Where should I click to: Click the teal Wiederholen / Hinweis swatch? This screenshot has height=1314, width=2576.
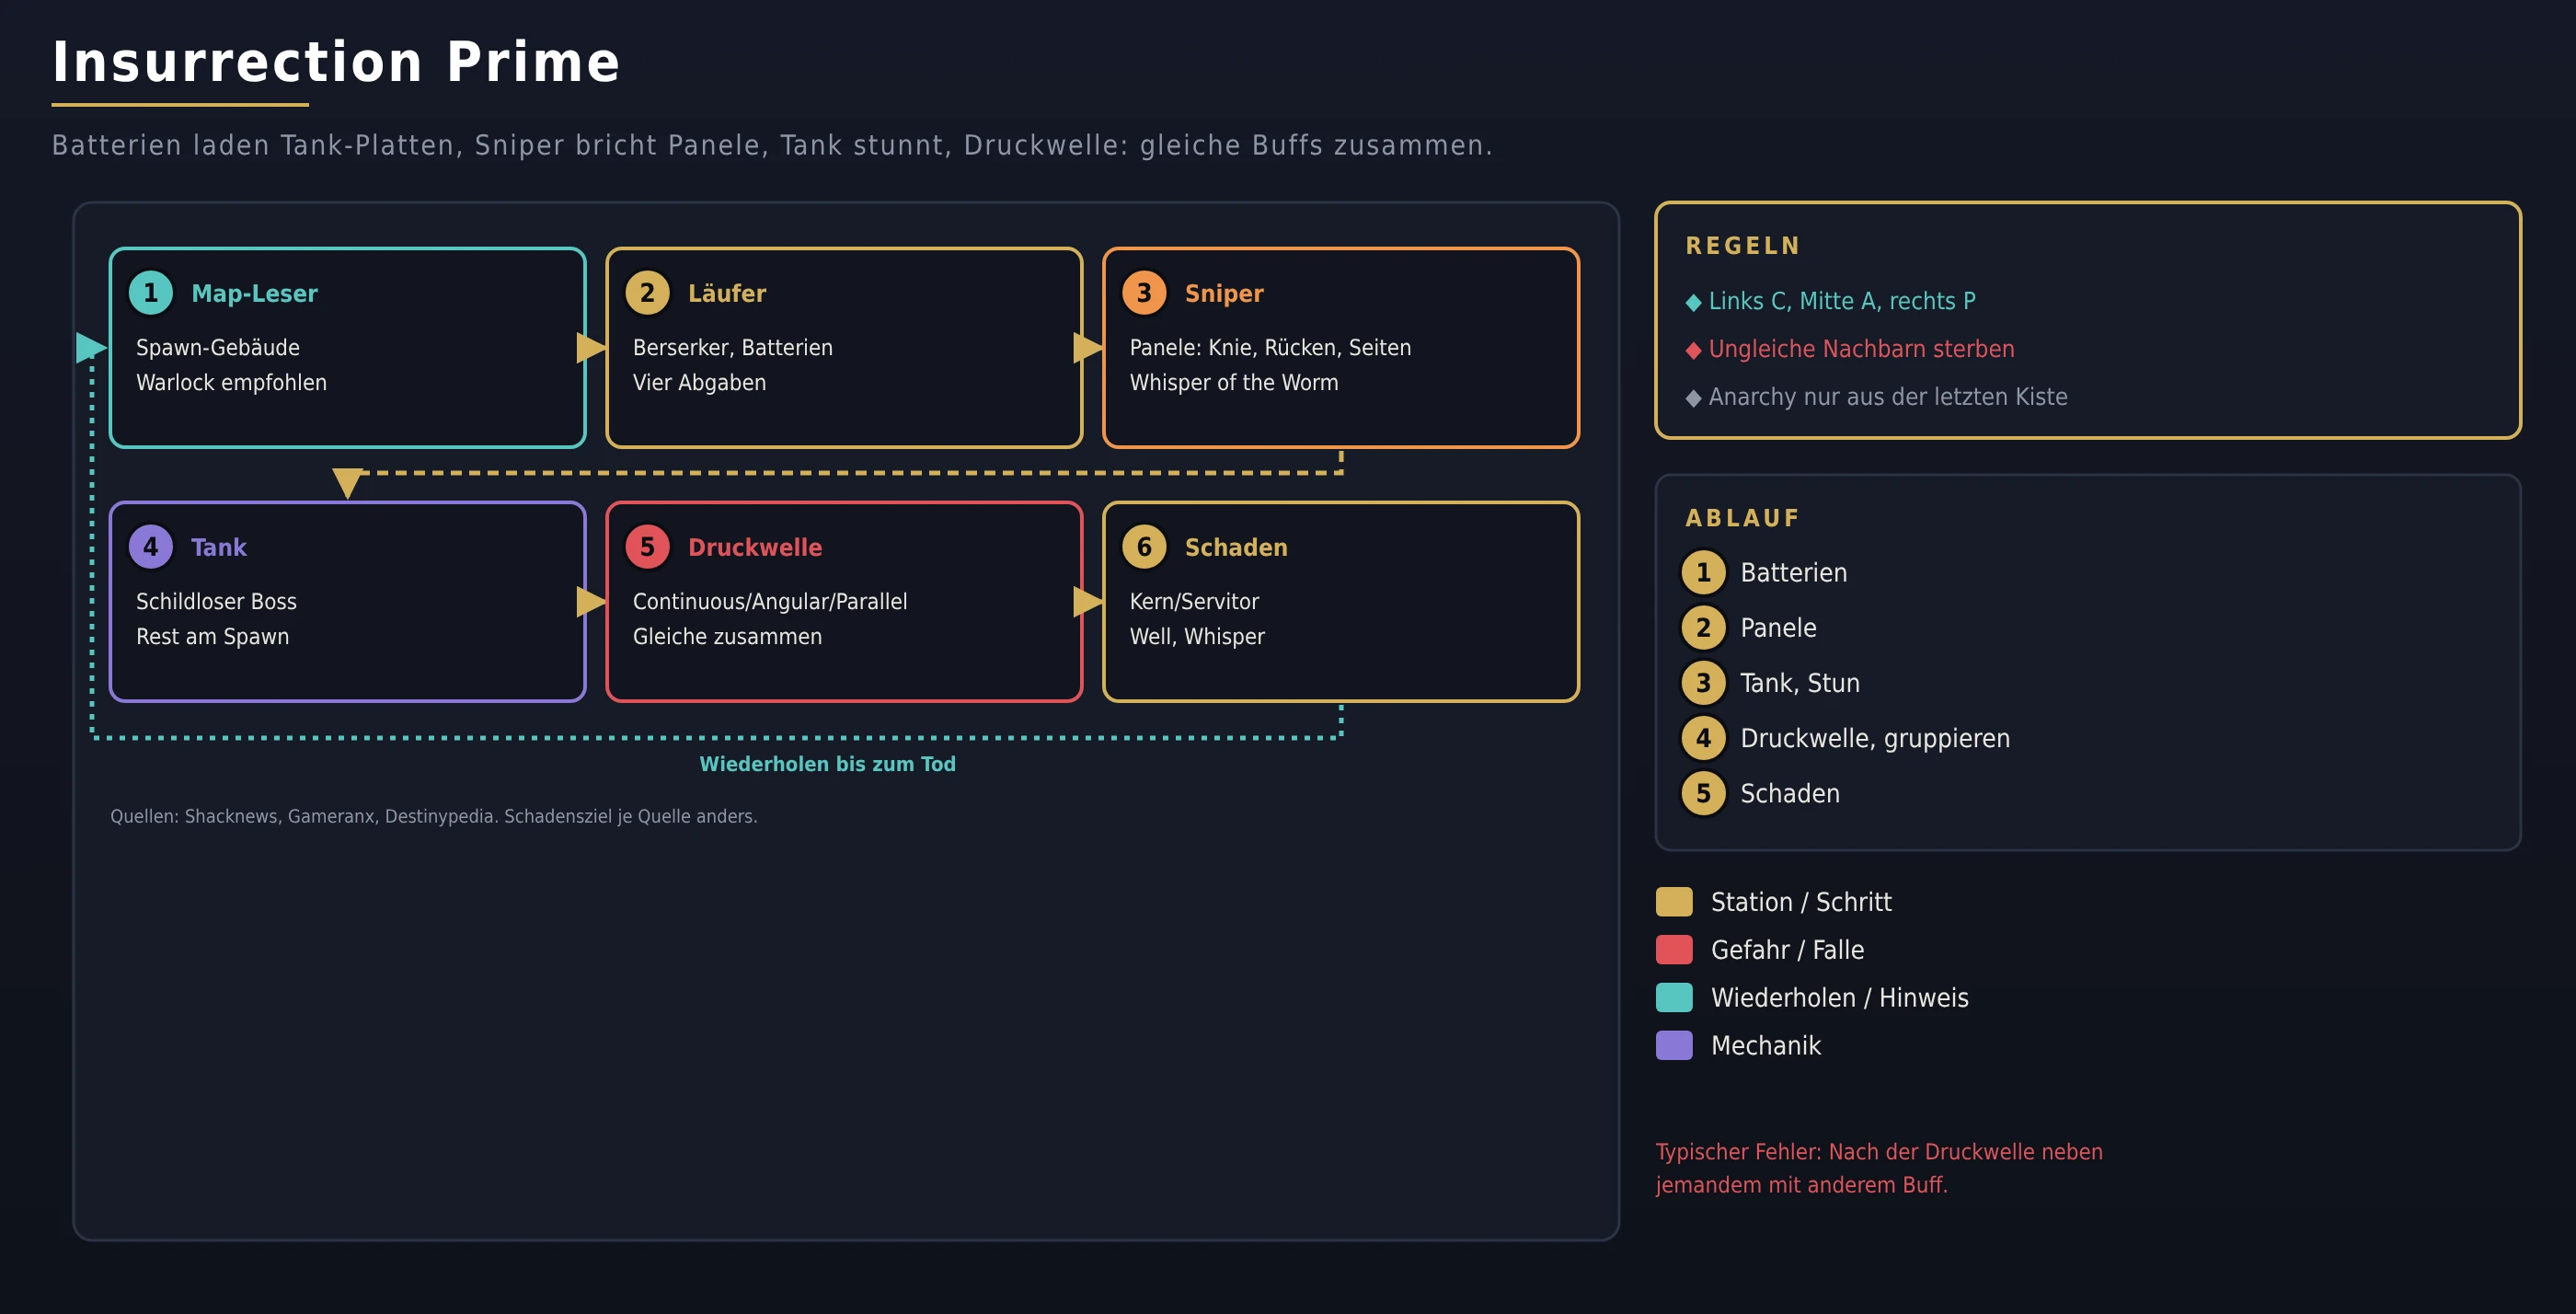[x=1674, y=998]
